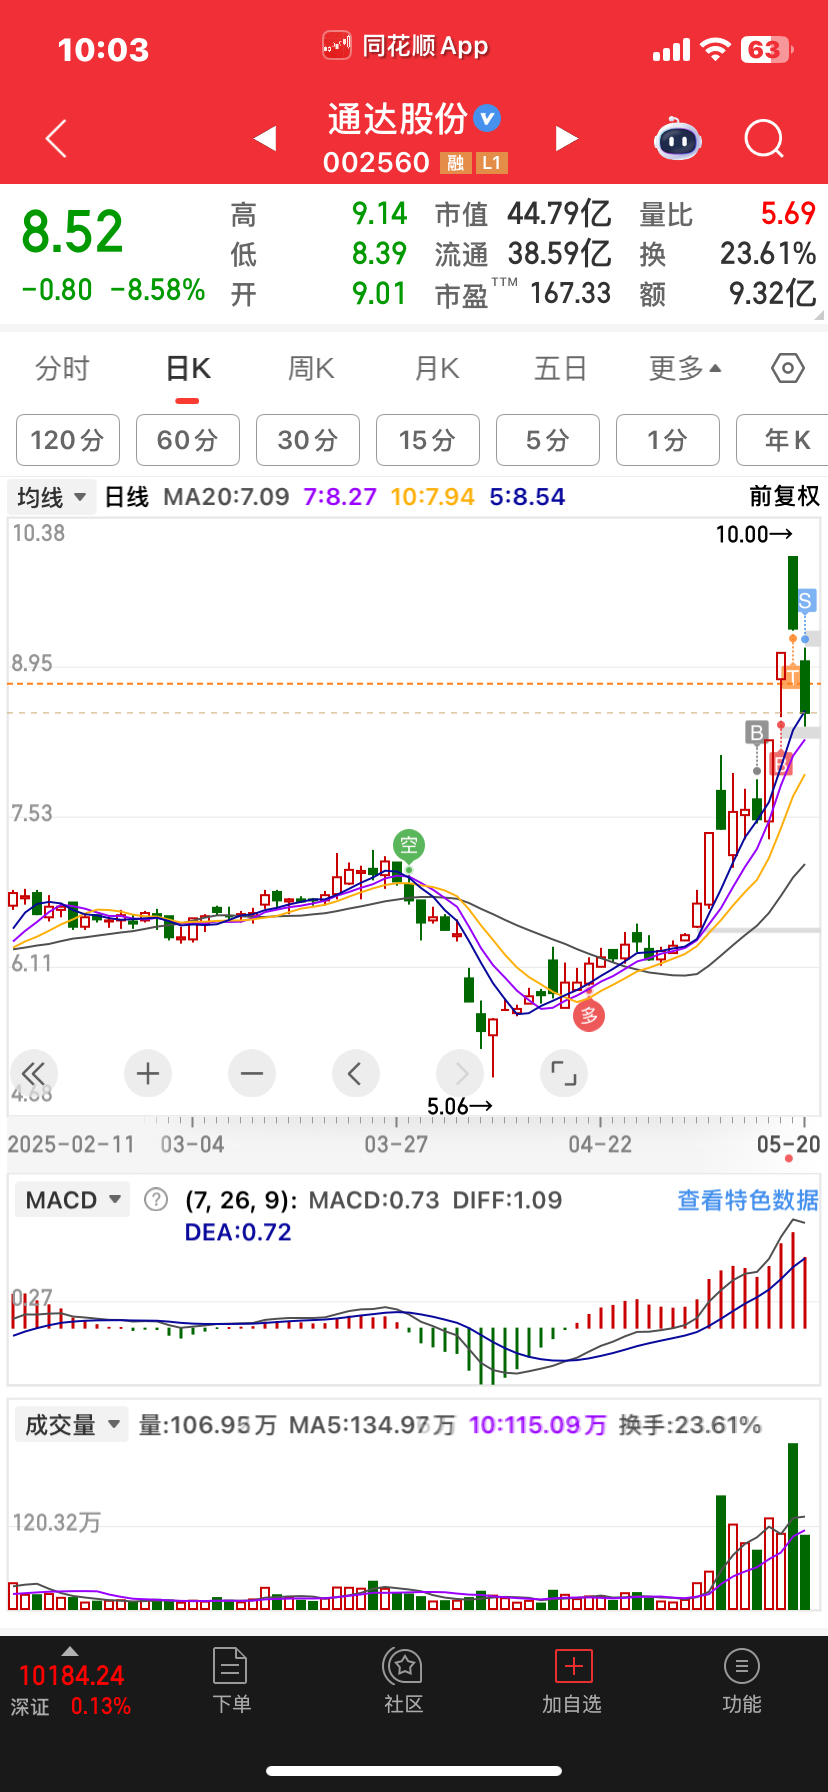828x1792 pixels.
Task: Expand the 成交量 indicator dropdown
Action: click(x=72, y=1425)
